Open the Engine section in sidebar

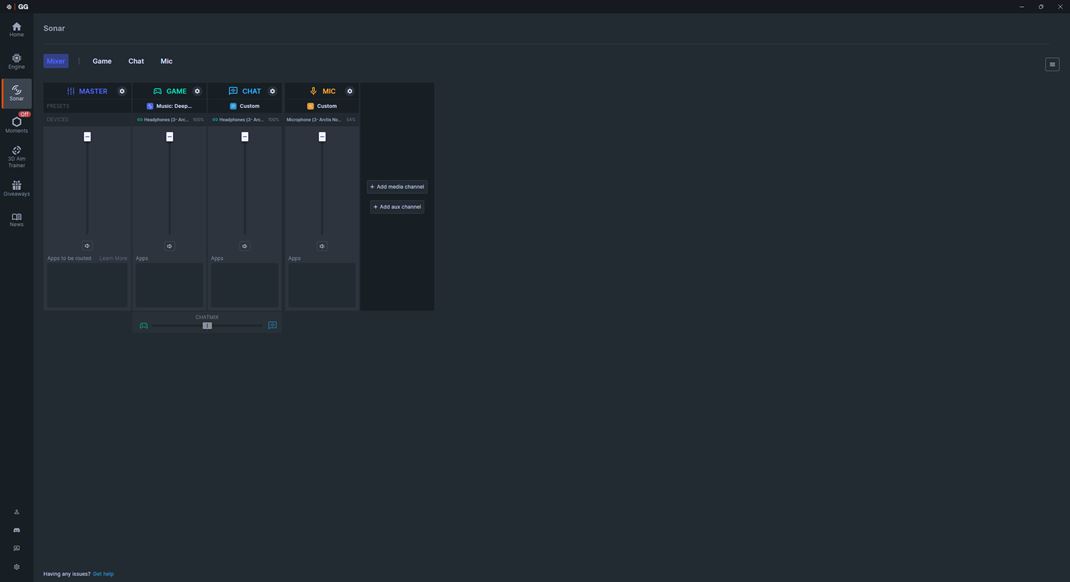(16, 61)
